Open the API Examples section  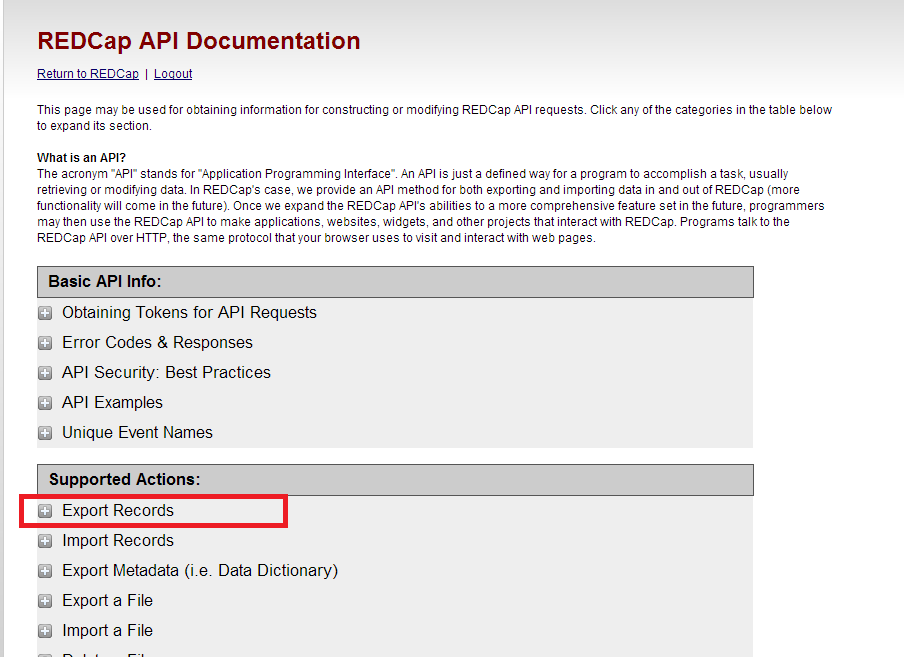(112, 402)
